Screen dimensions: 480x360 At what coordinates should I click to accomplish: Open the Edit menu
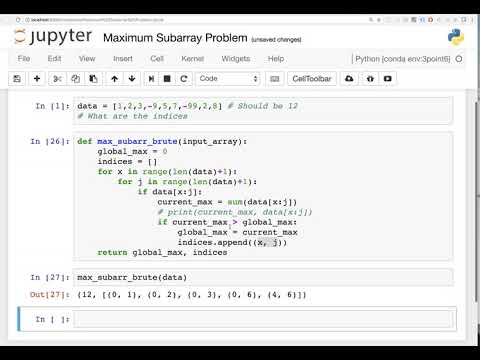[54, 59]
